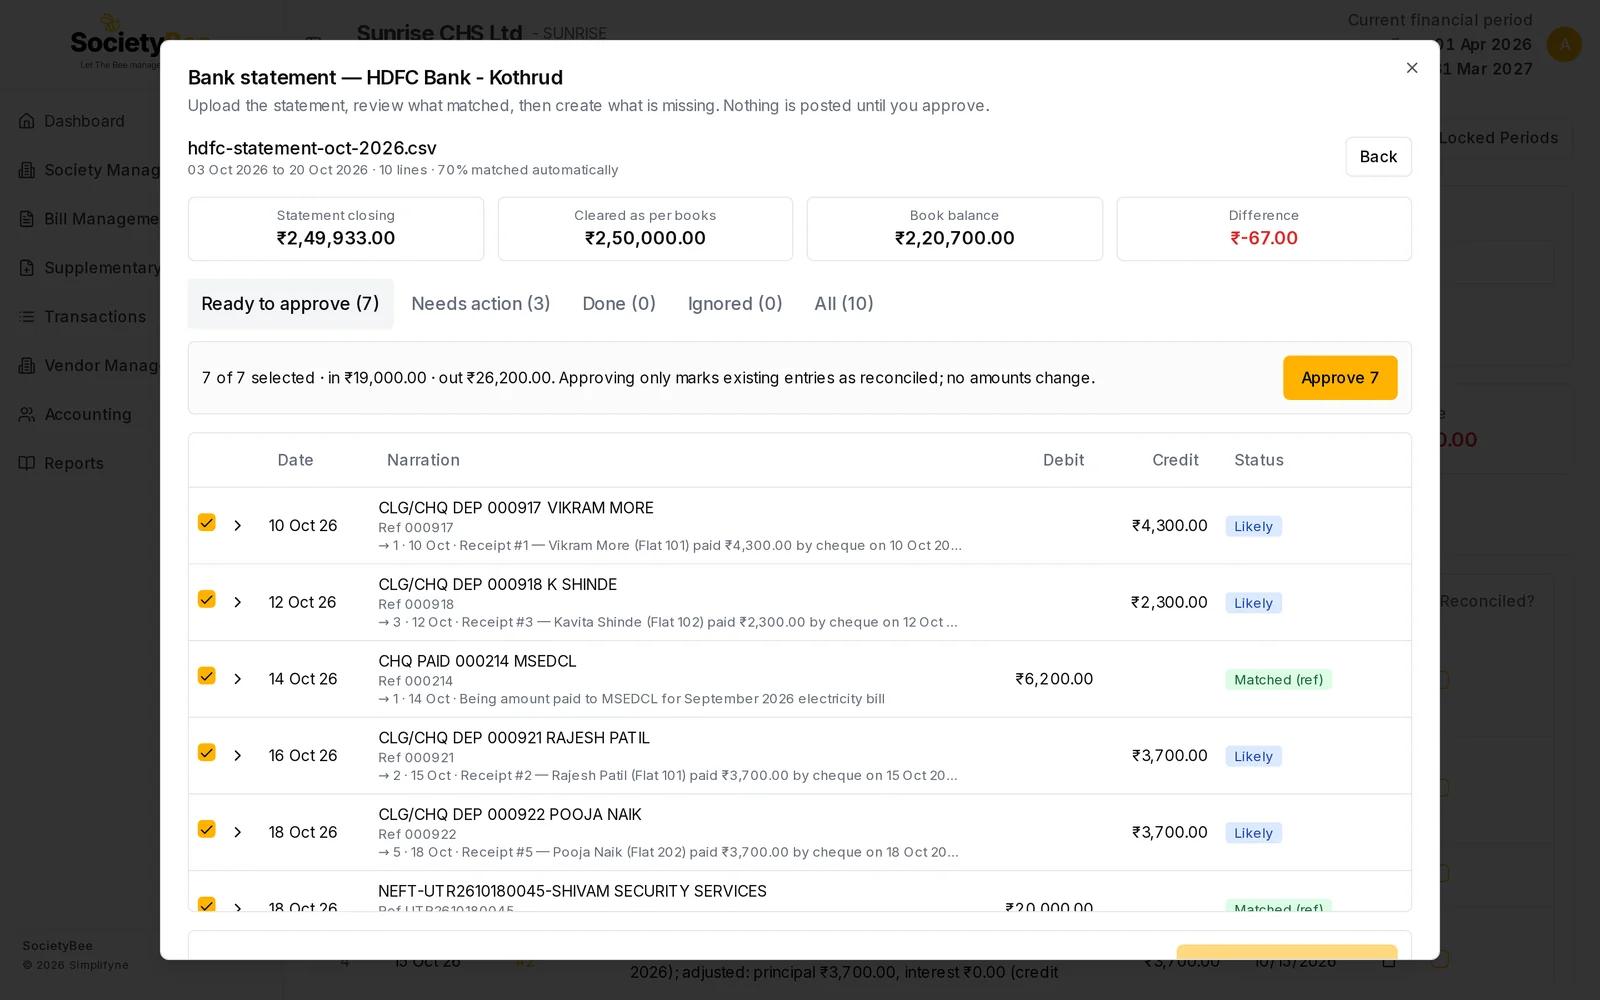This screenshot has height=1000, width=1600.
Task: Expand the MSEDCL cheque row details
Action: click(x=238, y=679)
